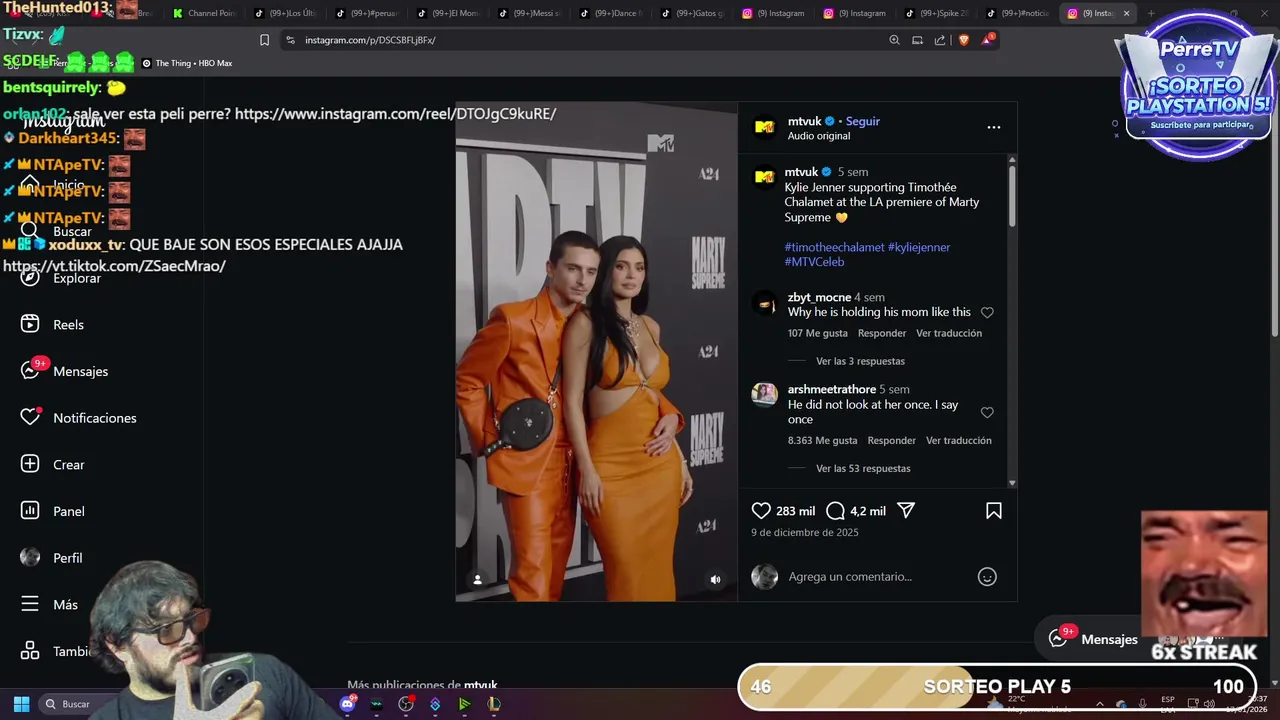Like arshmeetrathore's comment with its heart

coord(987,413)
